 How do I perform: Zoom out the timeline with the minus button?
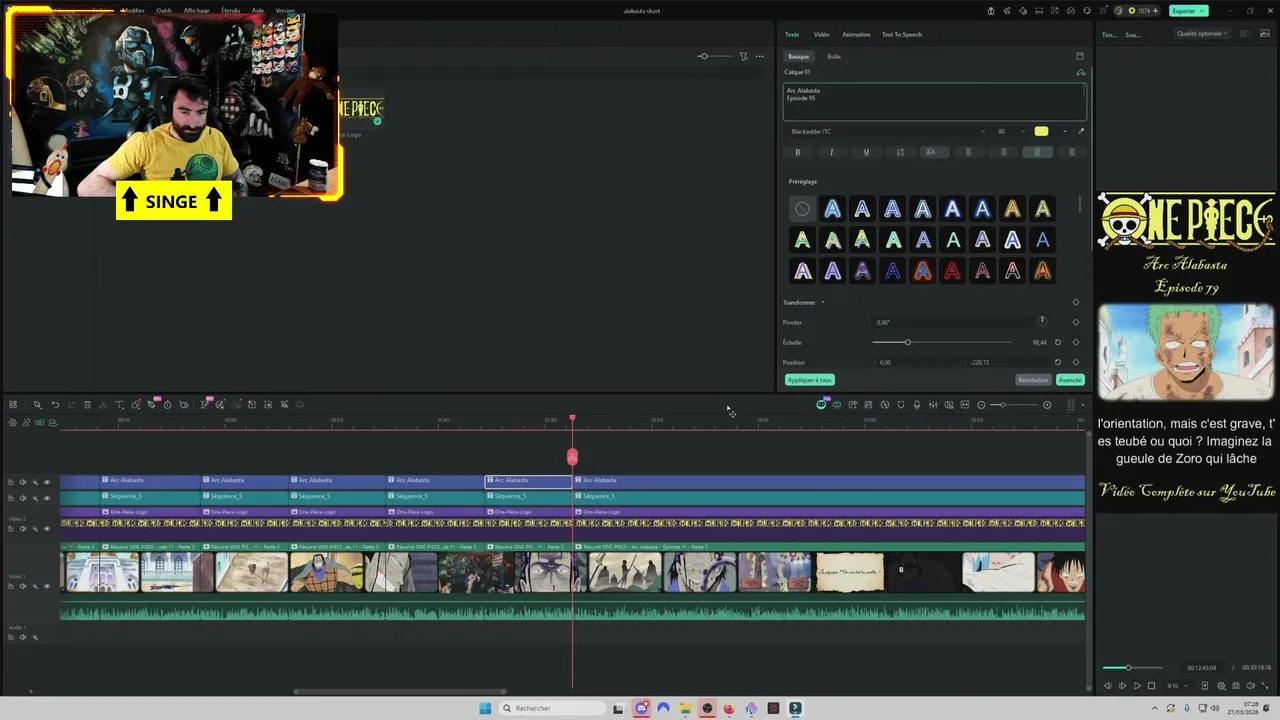click(x=981, y=405)
